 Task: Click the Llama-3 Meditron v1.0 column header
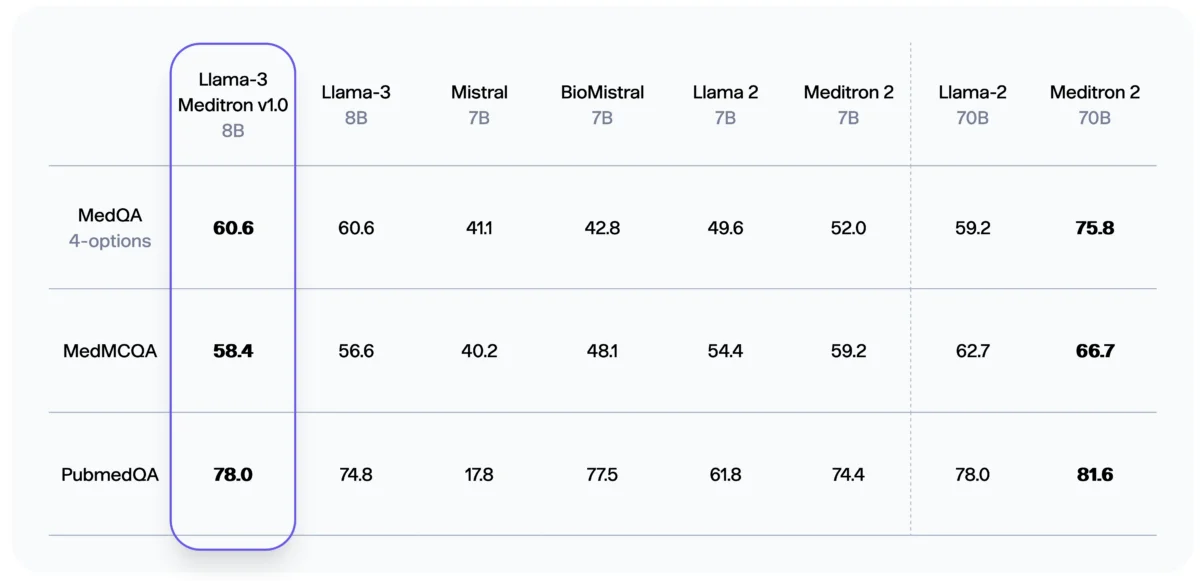click(x=233, y=105)
